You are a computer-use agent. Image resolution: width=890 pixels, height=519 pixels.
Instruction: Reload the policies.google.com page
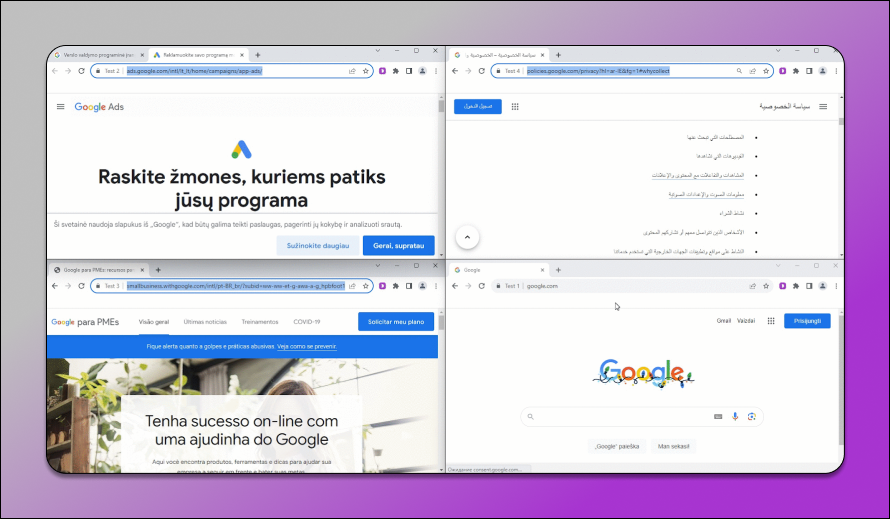tap(481, 71)
